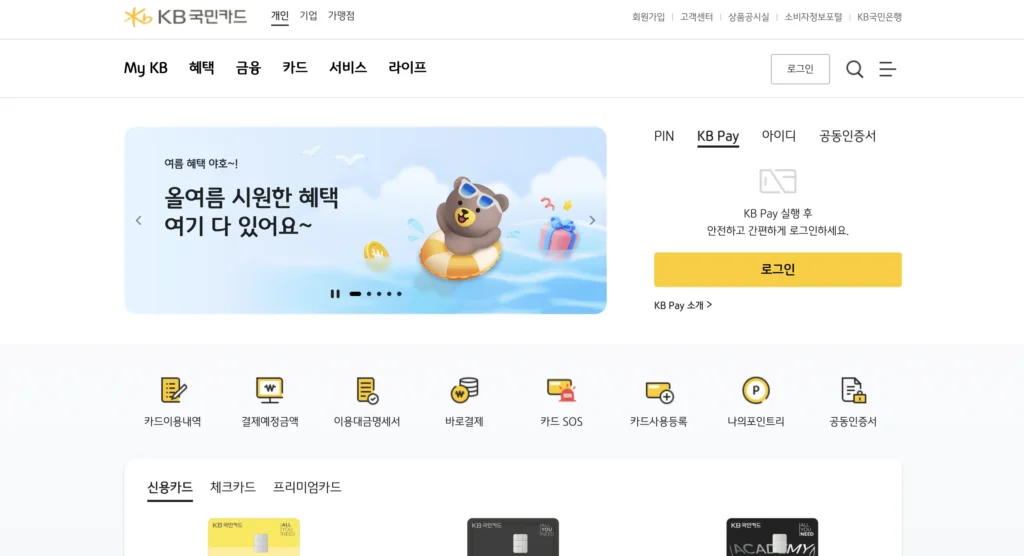Click the KB국민카드 logo
1024x556 pixels.
[x=185, y=16]
